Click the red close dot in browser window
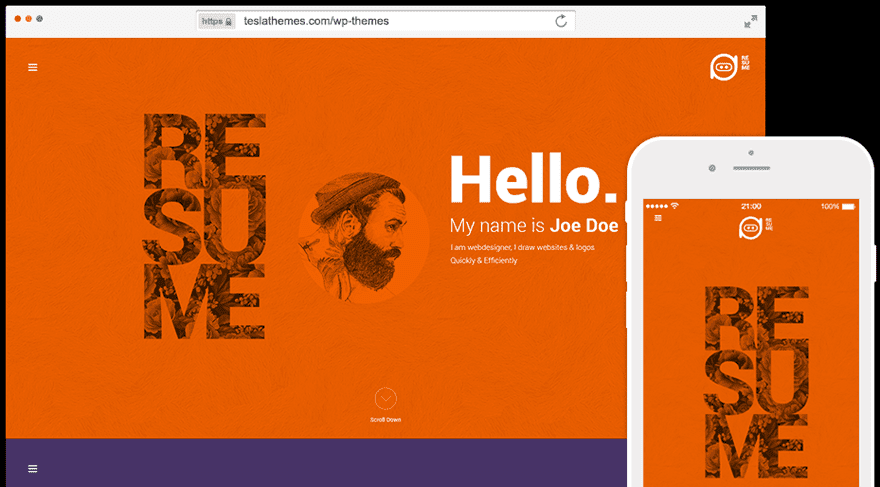Screen dimensions: 880x487 [18, 20]
